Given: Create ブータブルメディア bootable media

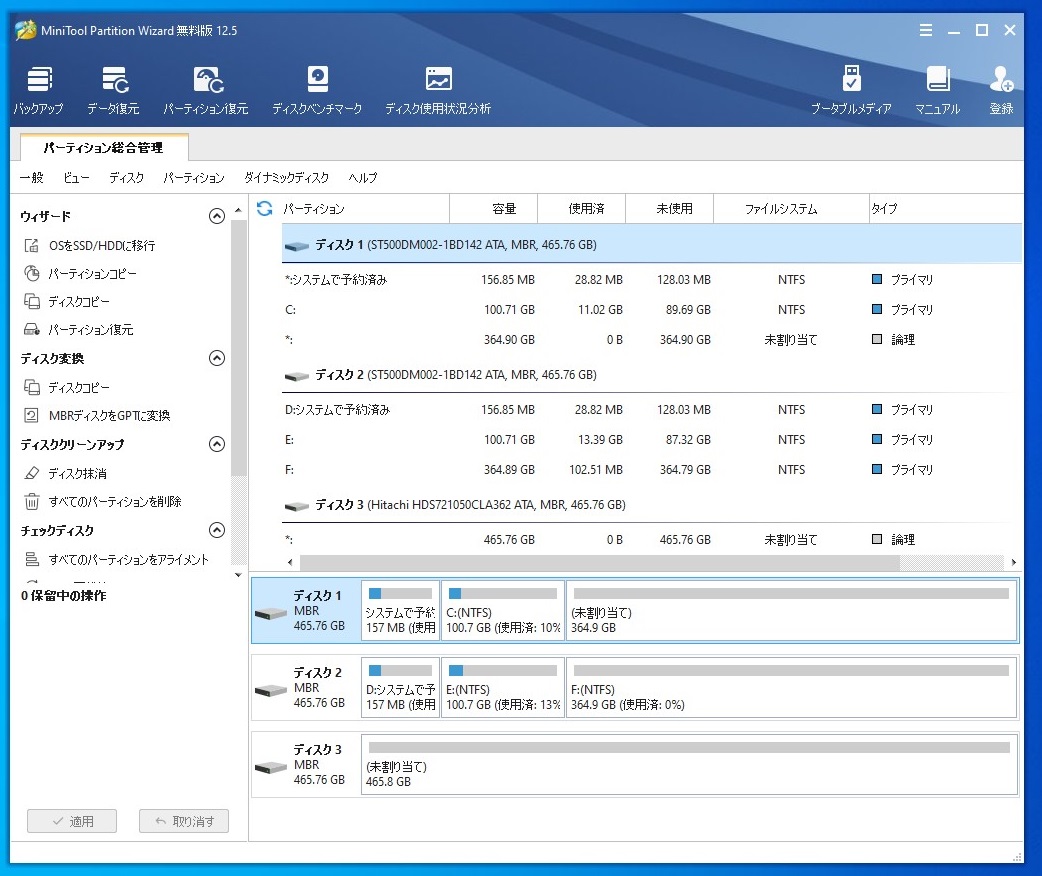Looking at the screenshot, I should (851, 90).
